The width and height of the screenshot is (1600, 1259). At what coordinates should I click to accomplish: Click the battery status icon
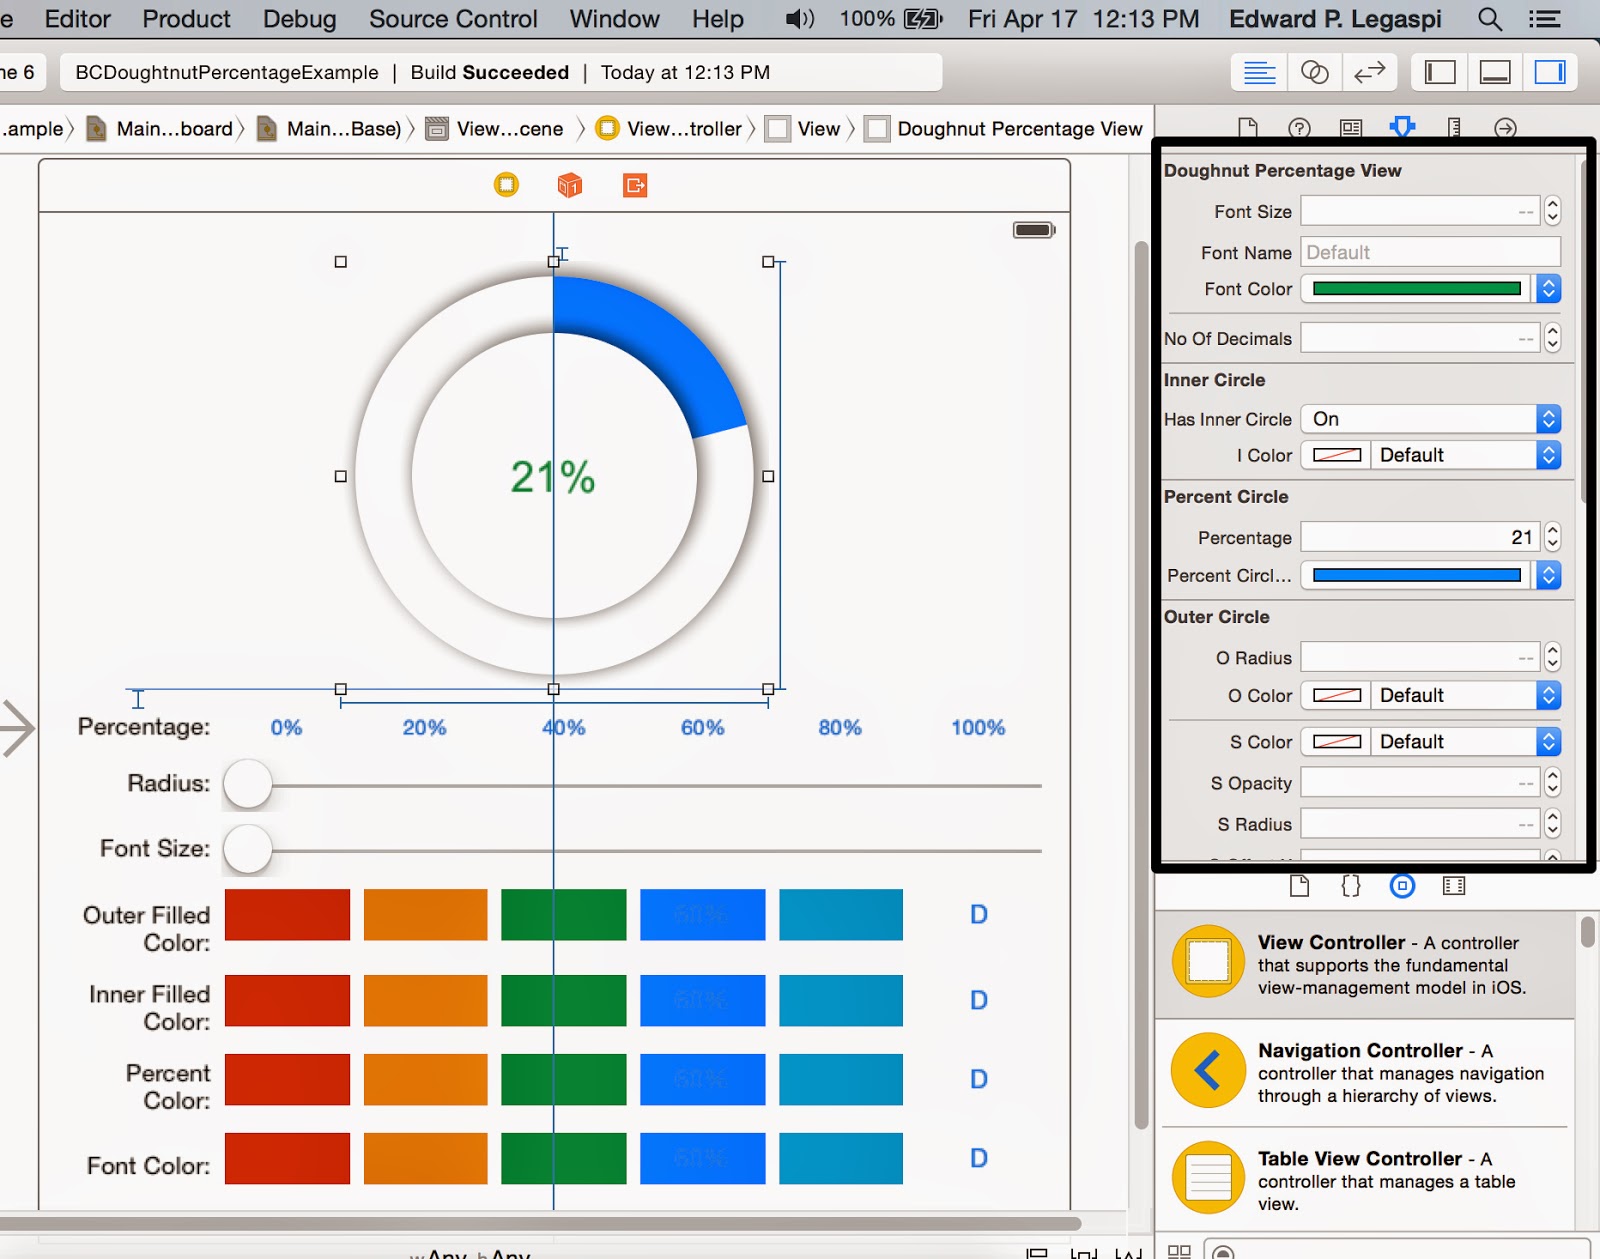pos(922,19)
